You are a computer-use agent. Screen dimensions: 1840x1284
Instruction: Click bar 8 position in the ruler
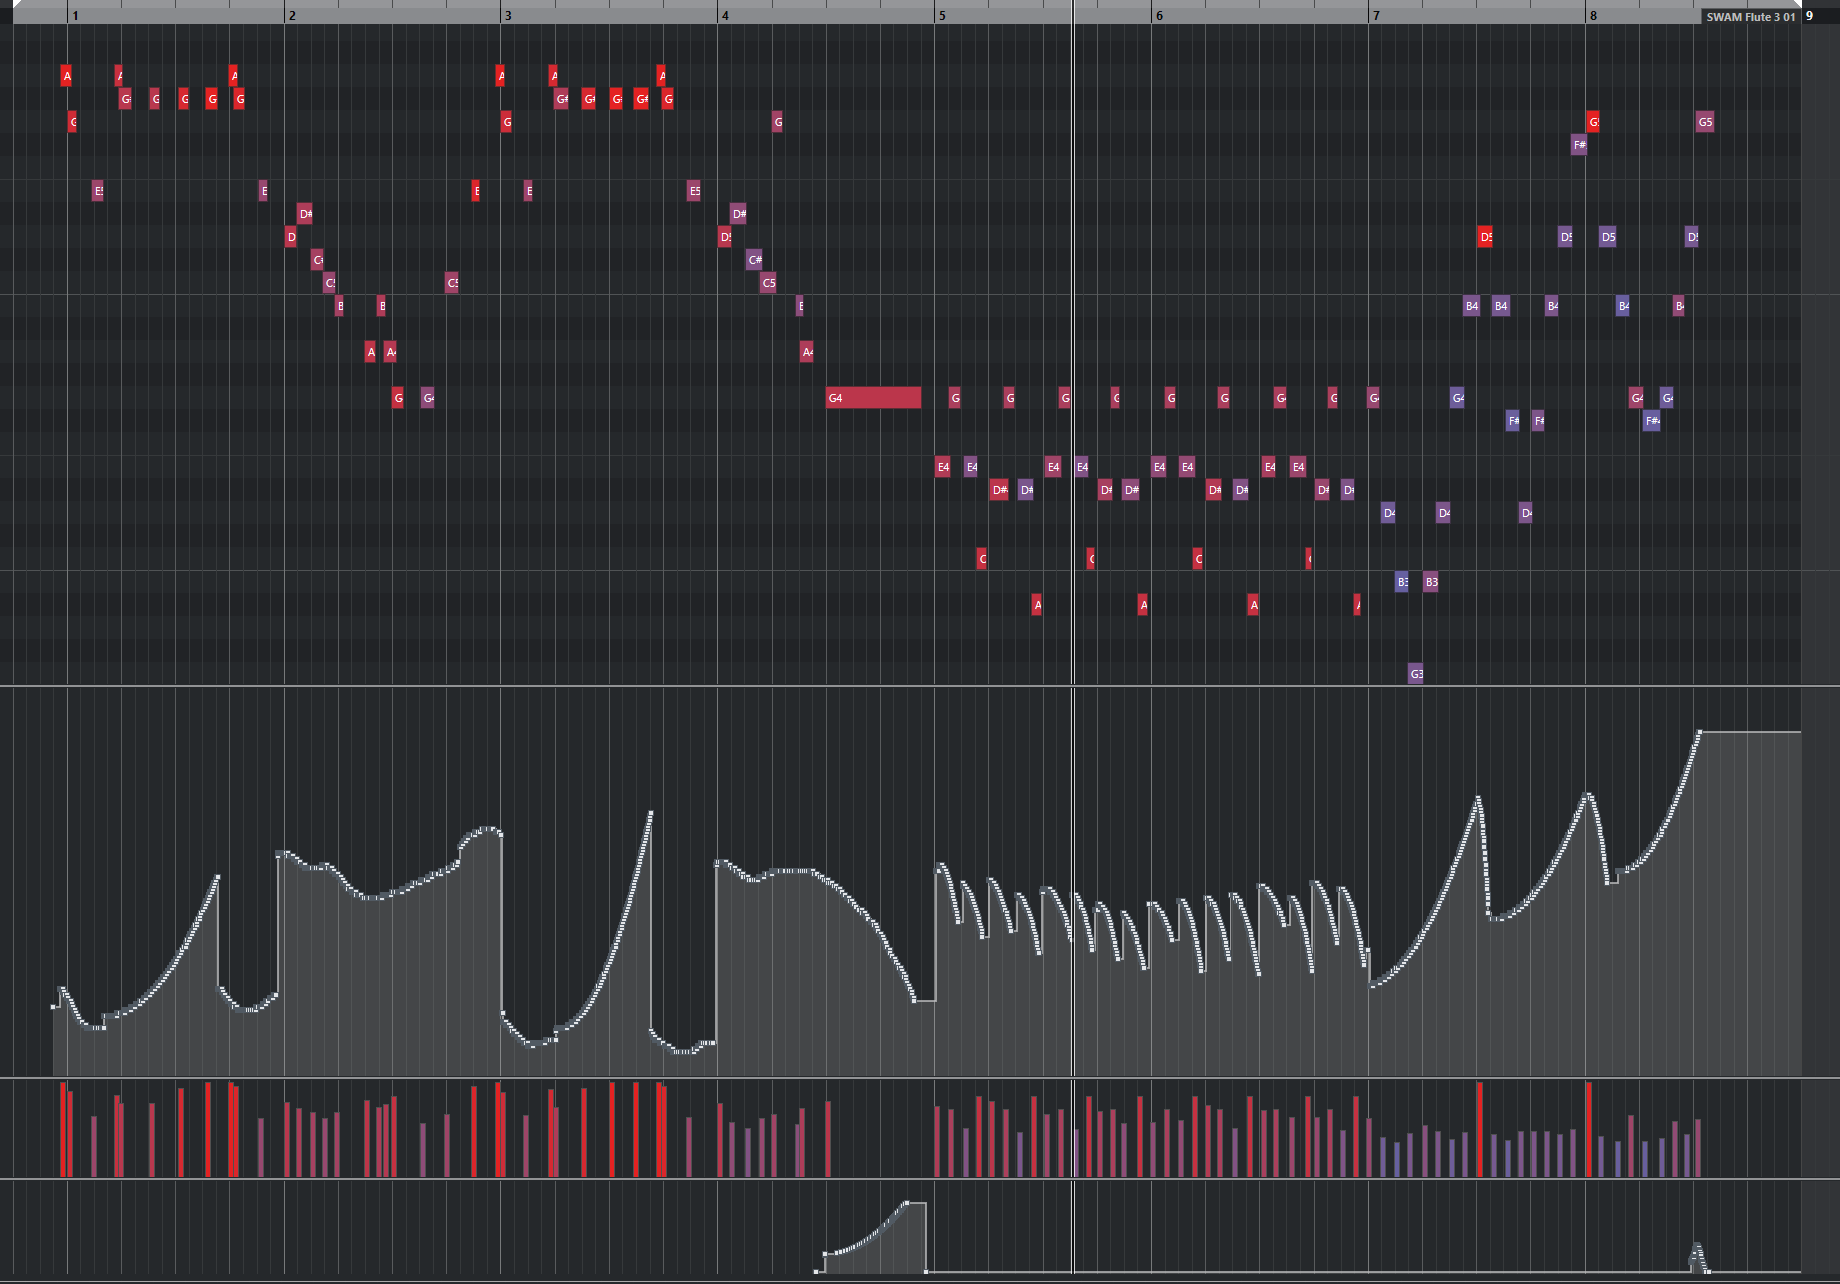click(1593, 16)
